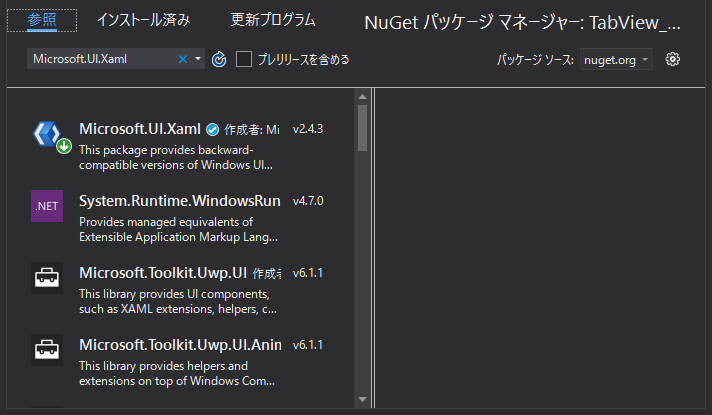Click version v2.4.3 of Microsoft.UI.Xaml

[308, 129]
